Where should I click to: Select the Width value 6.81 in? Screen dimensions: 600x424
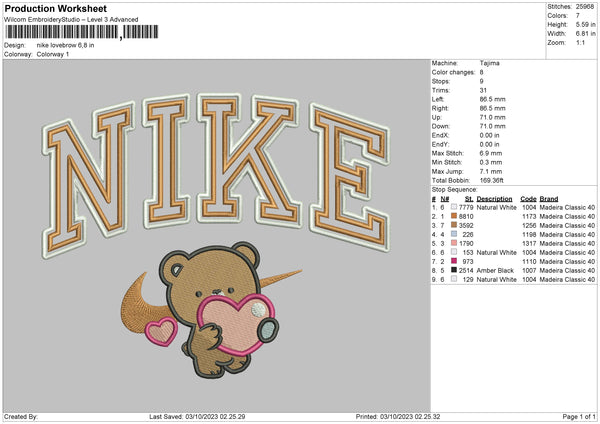click(x=585, y=34)
